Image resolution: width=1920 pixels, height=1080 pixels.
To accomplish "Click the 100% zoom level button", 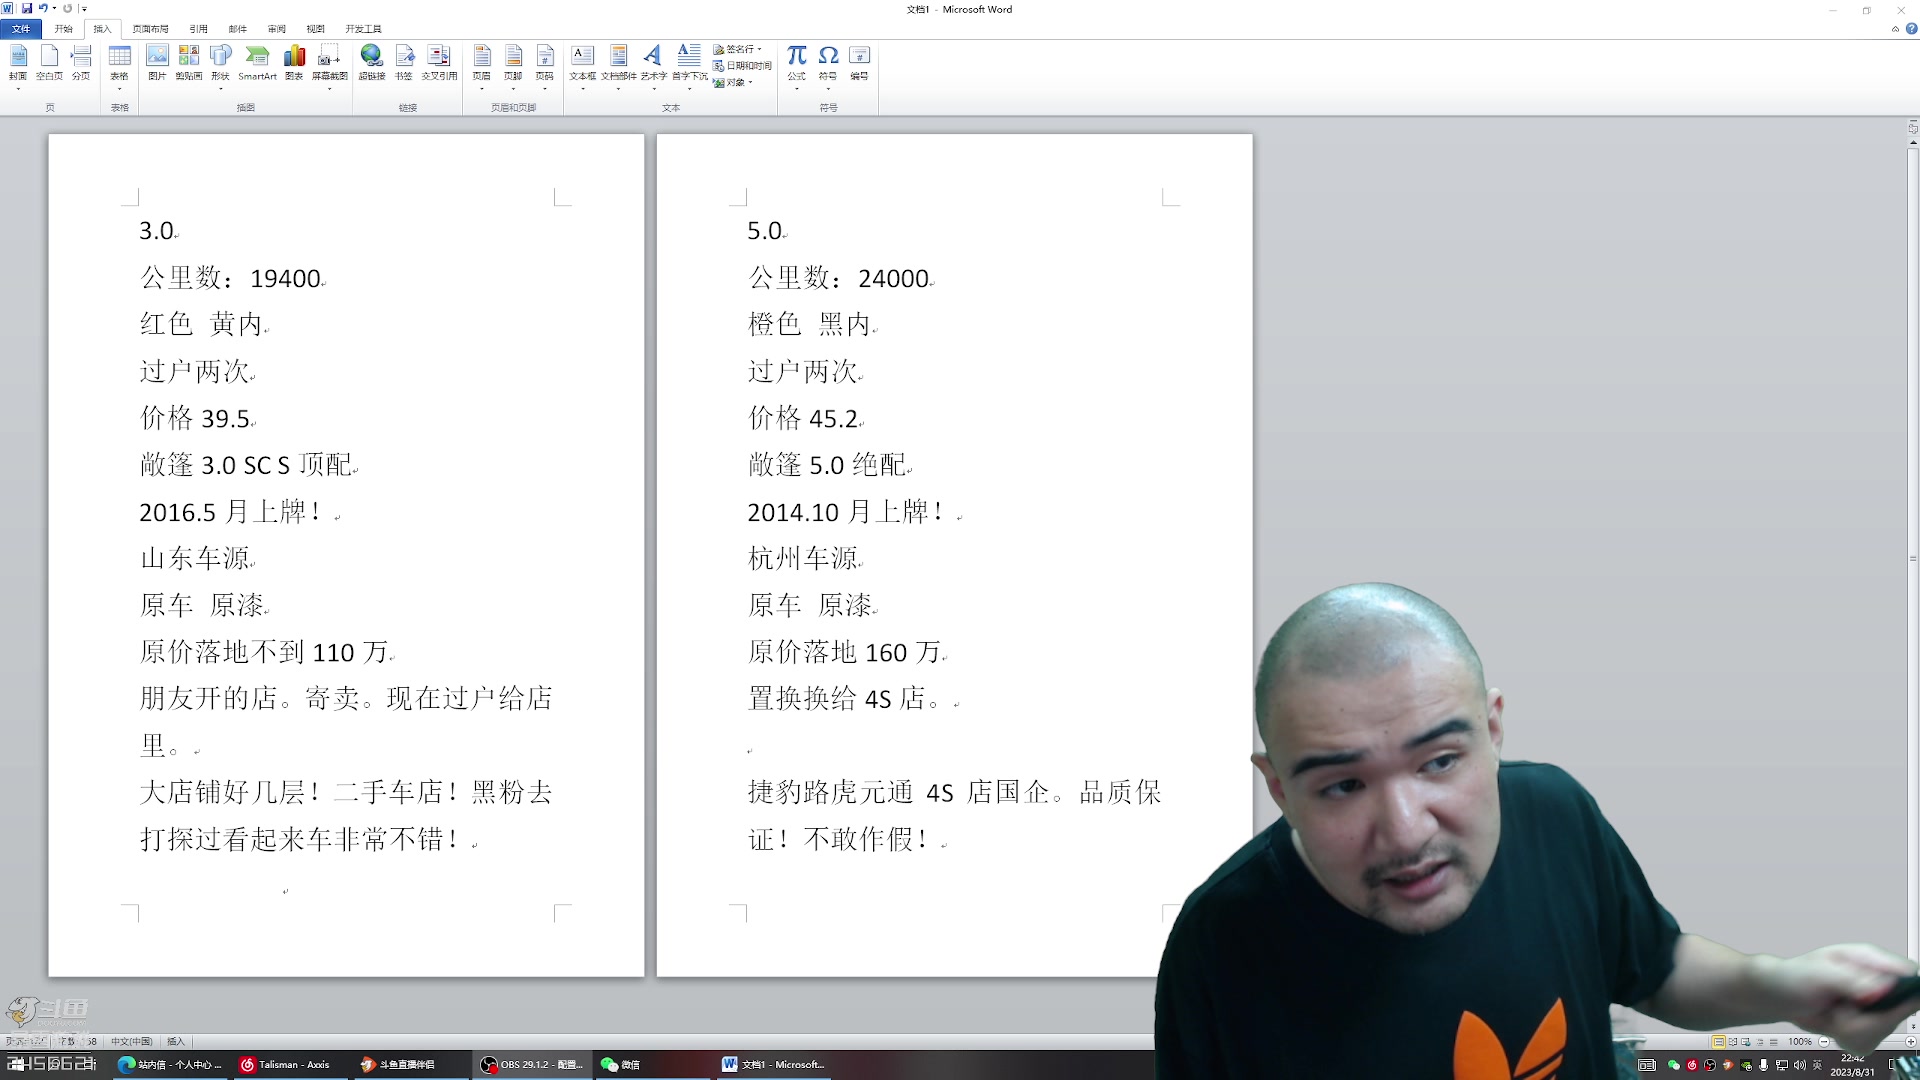I will pos(1800,1041).
